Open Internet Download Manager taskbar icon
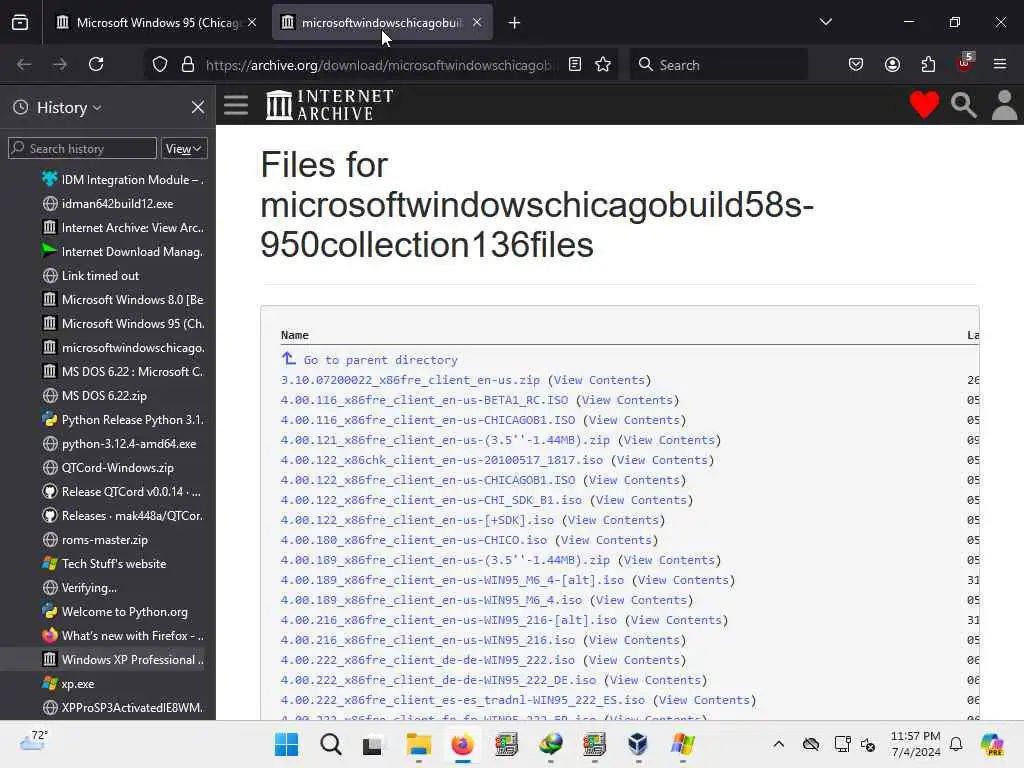1024x768 pixels. click(x=551, y=744)
